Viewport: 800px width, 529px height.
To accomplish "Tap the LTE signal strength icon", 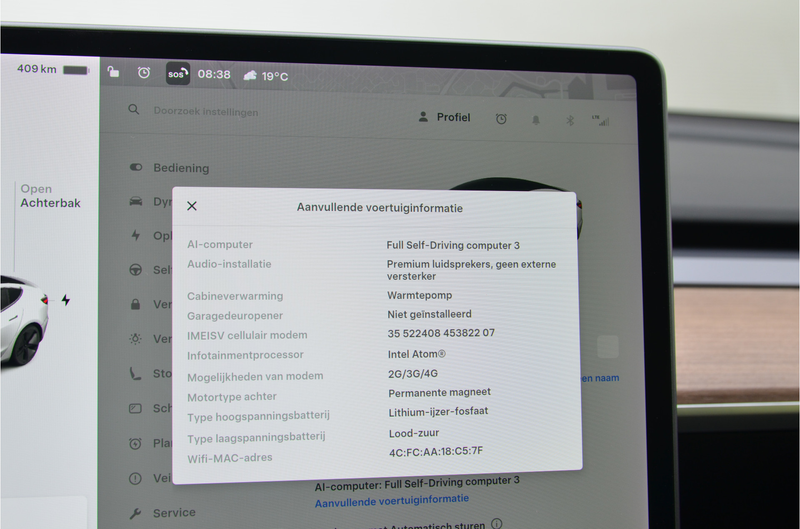I will (x=601, y=120).
